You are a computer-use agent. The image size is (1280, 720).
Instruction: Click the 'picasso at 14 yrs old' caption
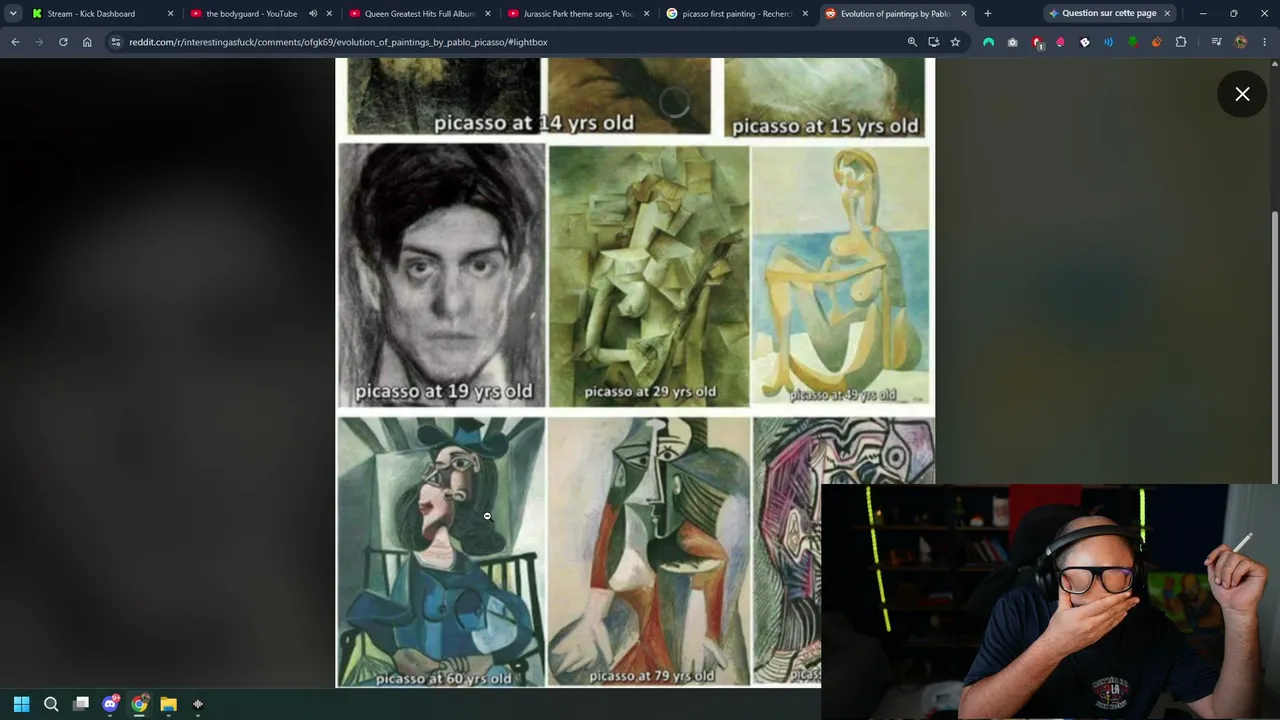(x=534, y=123)
